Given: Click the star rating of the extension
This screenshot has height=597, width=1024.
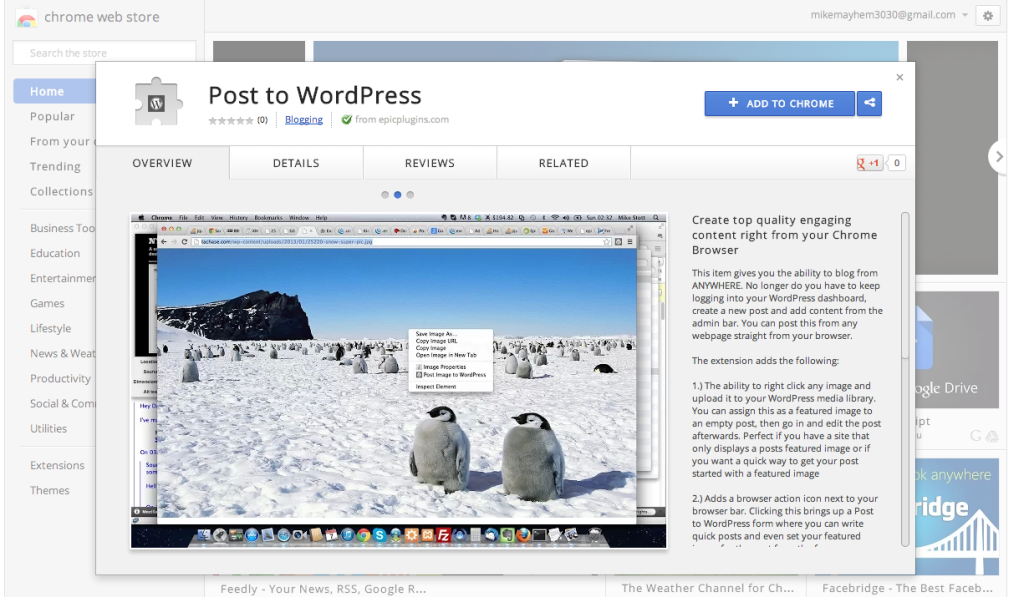Looking at the screenshot, I should click(x=231, y=120).
